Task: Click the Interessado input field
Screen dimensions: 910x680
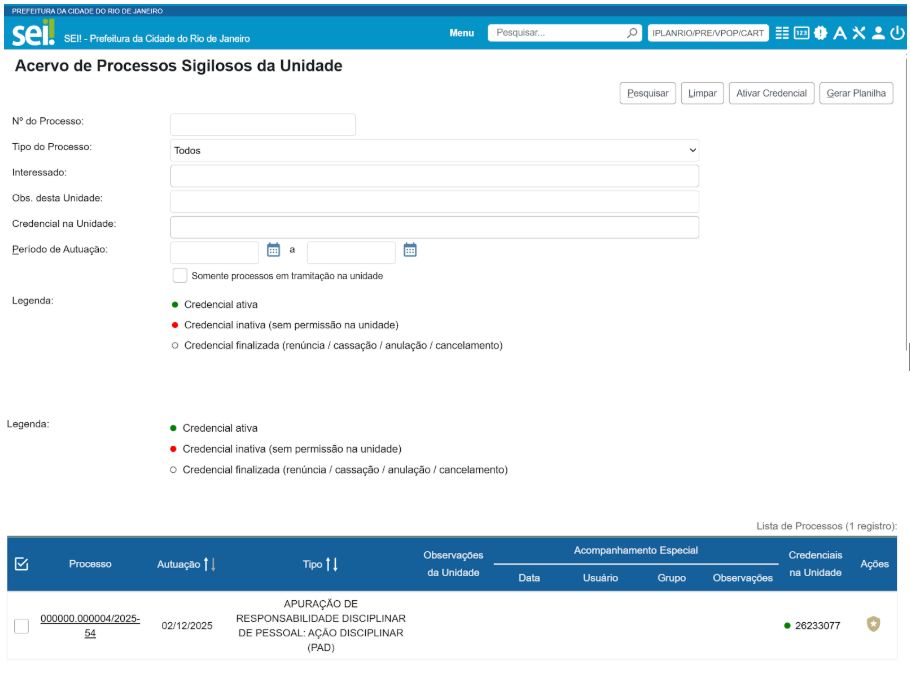Action: [434, 176]
